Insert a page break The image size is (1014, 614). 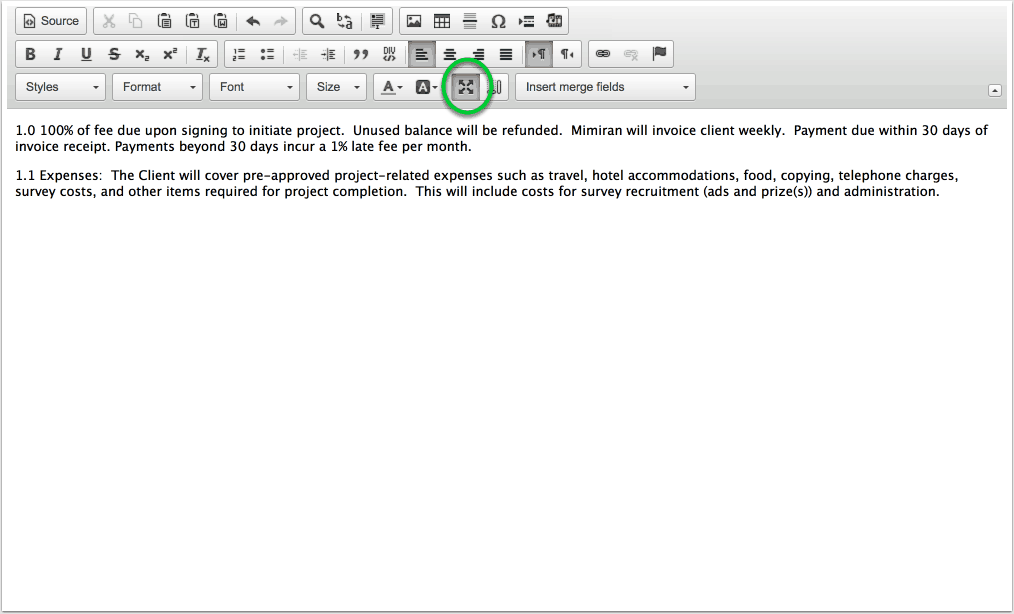[x=526, y=21]
